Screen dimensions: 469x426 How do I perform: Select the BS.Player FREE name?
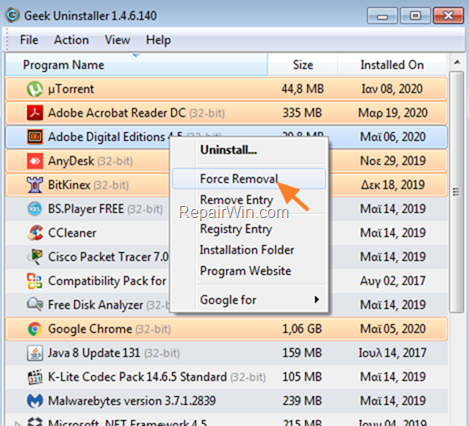tap(86, 209)
